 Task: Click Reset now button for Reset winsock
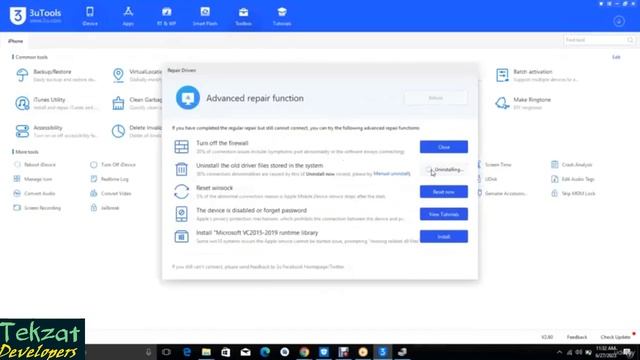pos(444,192)
